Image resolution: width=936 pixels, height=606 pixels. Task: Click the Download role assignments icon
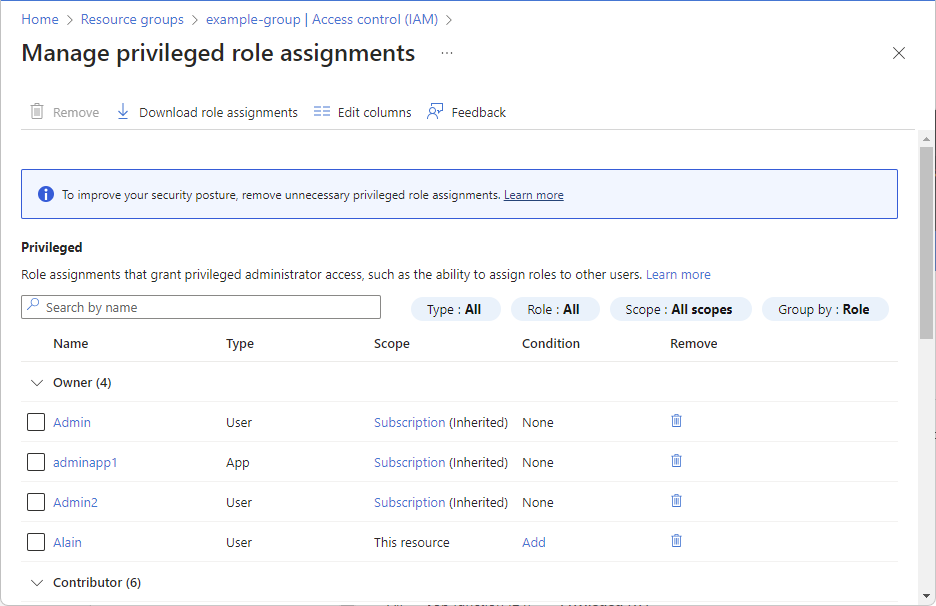[x=123, y=112]
